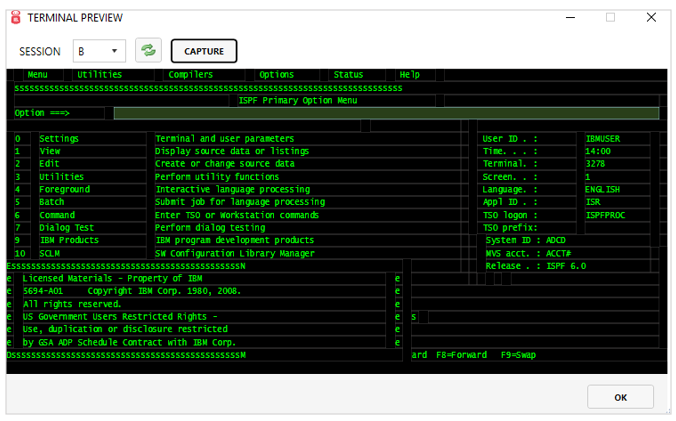Screen dimensions: 676x421
Task: Click 'Licensed Materials - Property of IBM' line
Action: click(113, 278)
